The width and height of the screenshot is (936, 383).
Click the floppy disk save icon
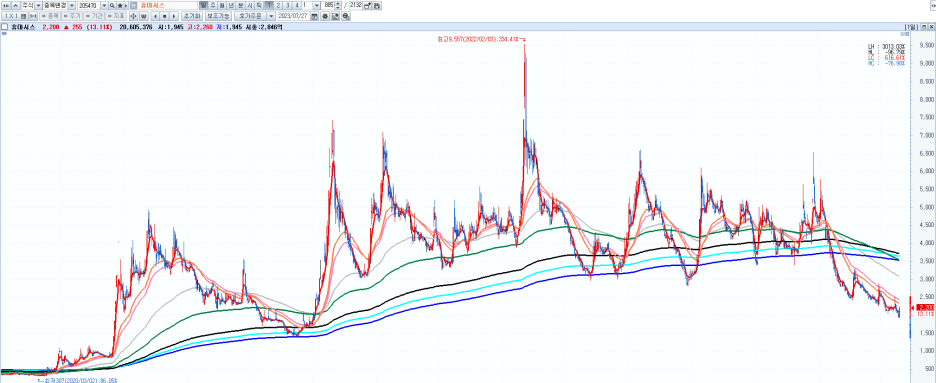tap(376, 5)
